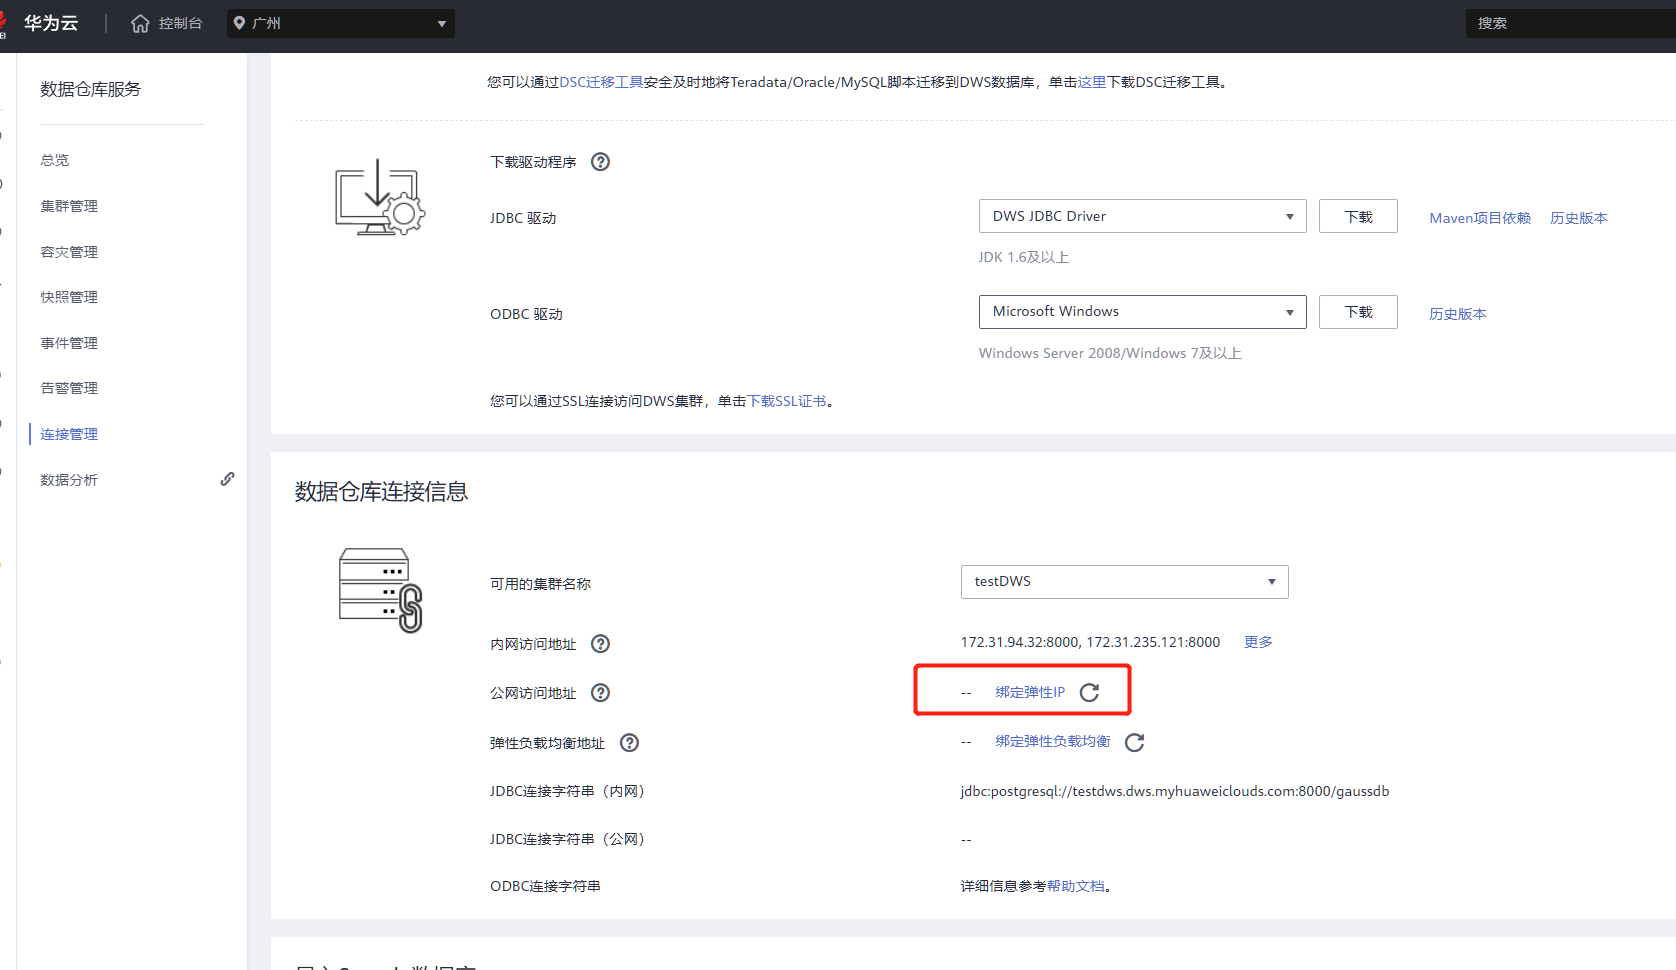Click the 可用的集群名称 label
1676x970 pixels.
pyautogui.click(x=541, y=584)
